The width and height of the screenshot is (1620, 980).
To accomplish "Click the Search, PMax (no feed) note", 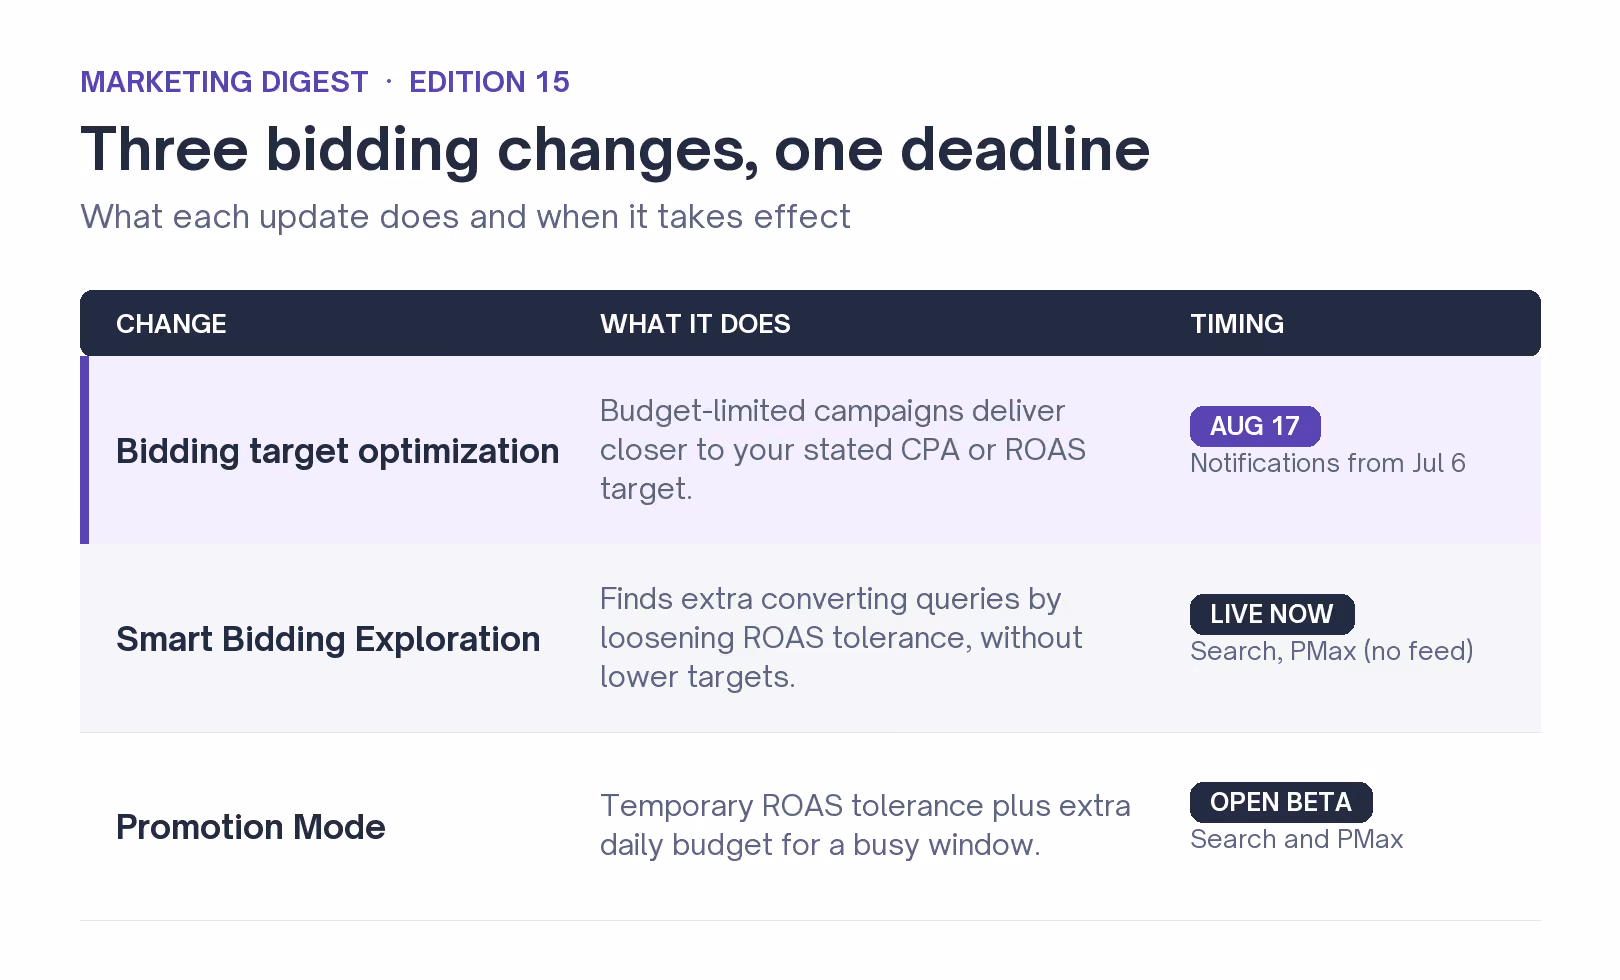I will point(1332,651).
